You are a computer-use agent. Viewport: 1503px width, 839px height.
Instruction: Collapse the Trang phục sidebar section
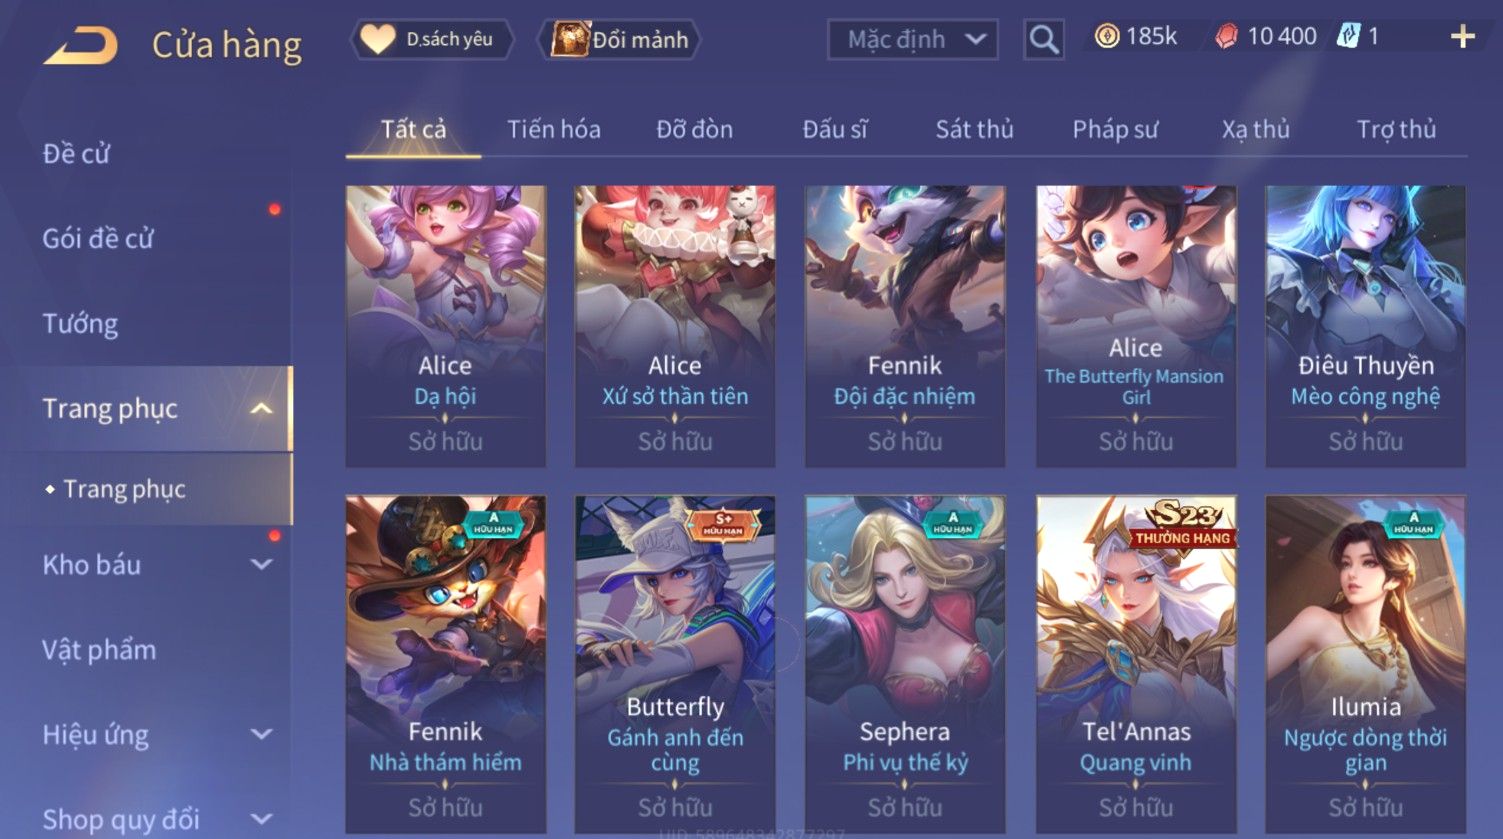[x=261, y=408]
